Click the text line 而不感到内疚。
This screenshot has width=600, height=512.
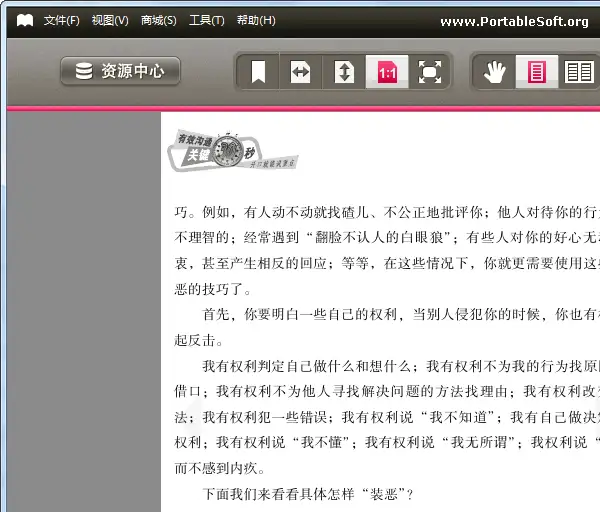(x=220, y=468)
